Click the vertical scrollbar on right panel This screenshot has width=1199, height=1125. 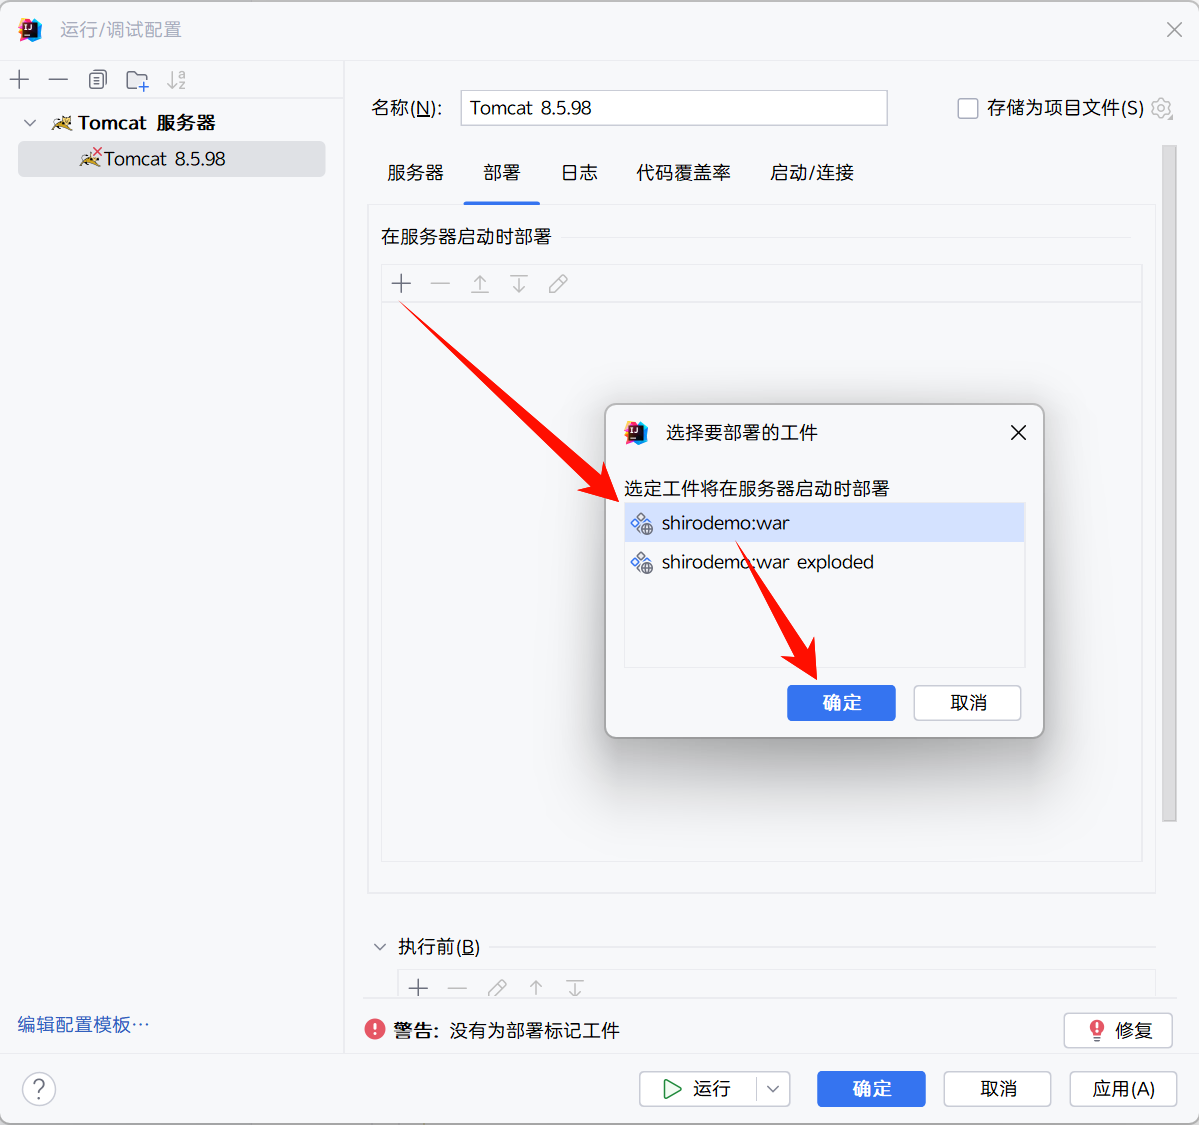click(1168, 483)
